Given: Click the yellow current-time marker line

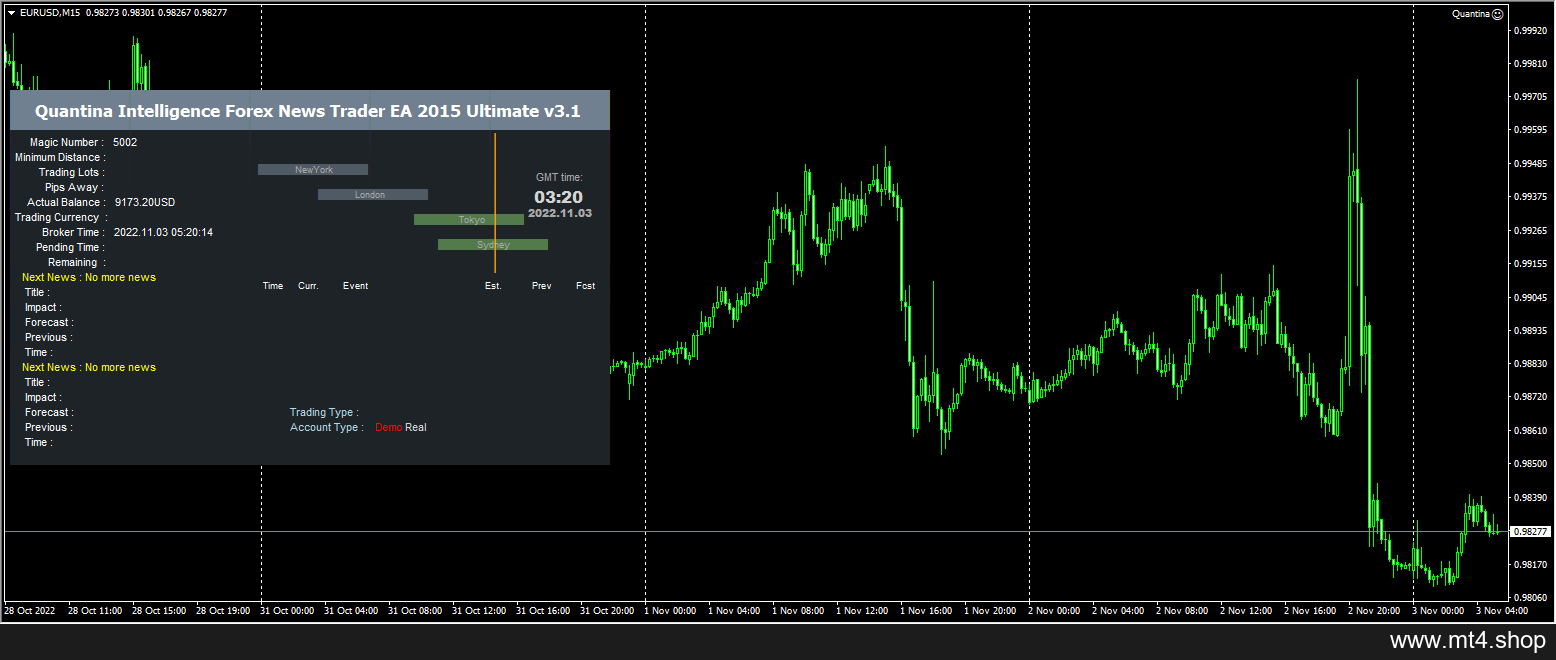Looking at the screenshot, I should coord(495,203).
